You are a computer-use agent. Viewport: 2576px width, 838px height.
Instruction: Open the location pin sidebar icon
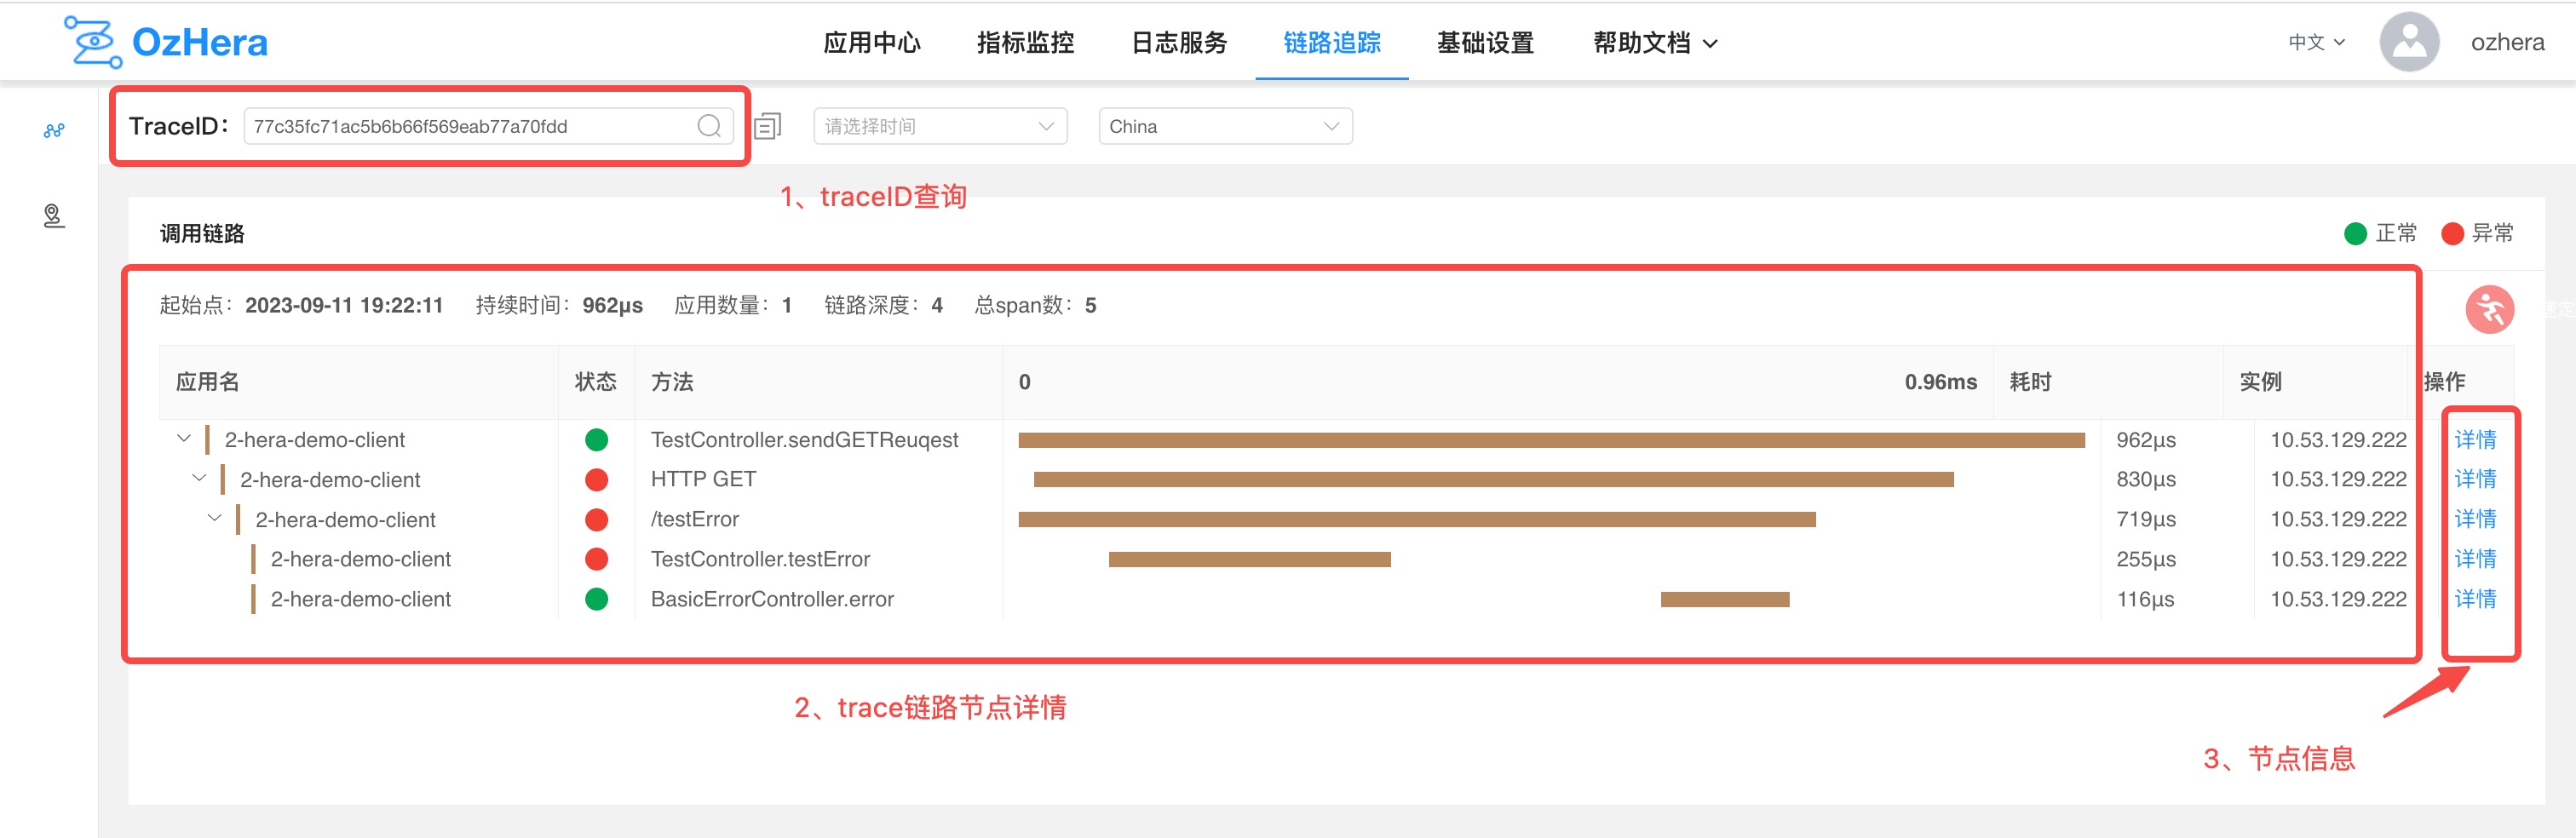[x=54, y=215]
